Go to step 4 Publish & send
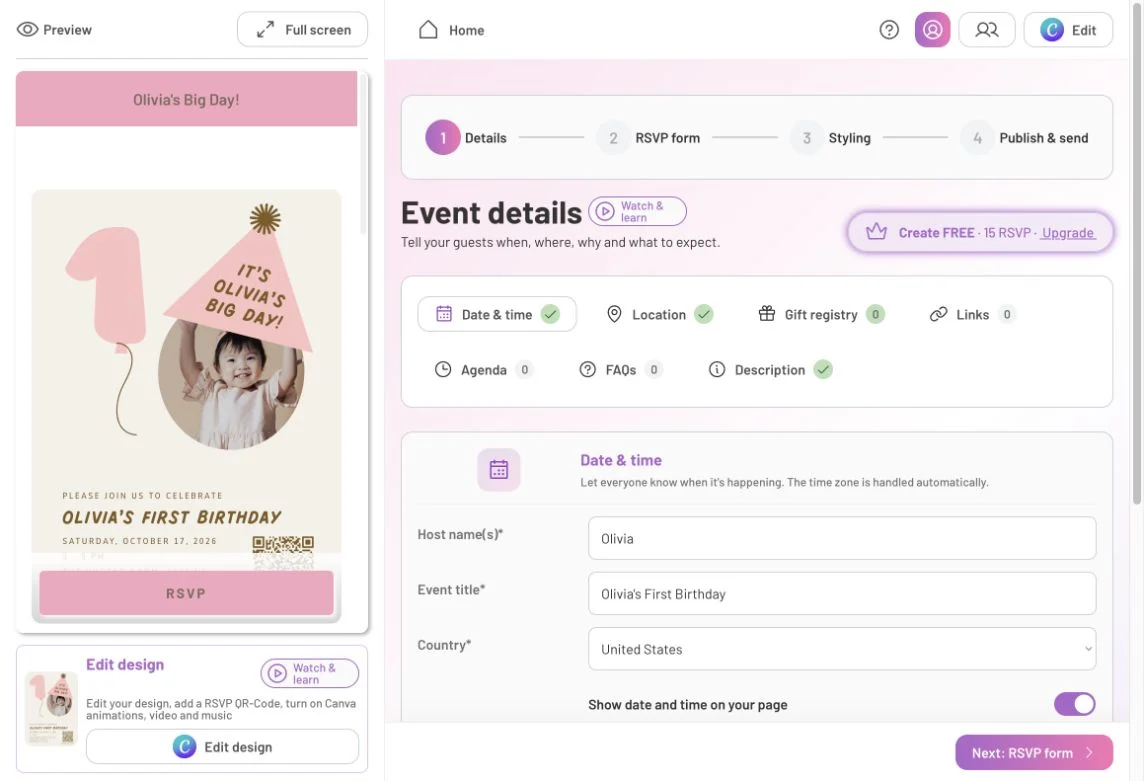The width and height of the screenshot is (1144, 781). click(1024, 137)
